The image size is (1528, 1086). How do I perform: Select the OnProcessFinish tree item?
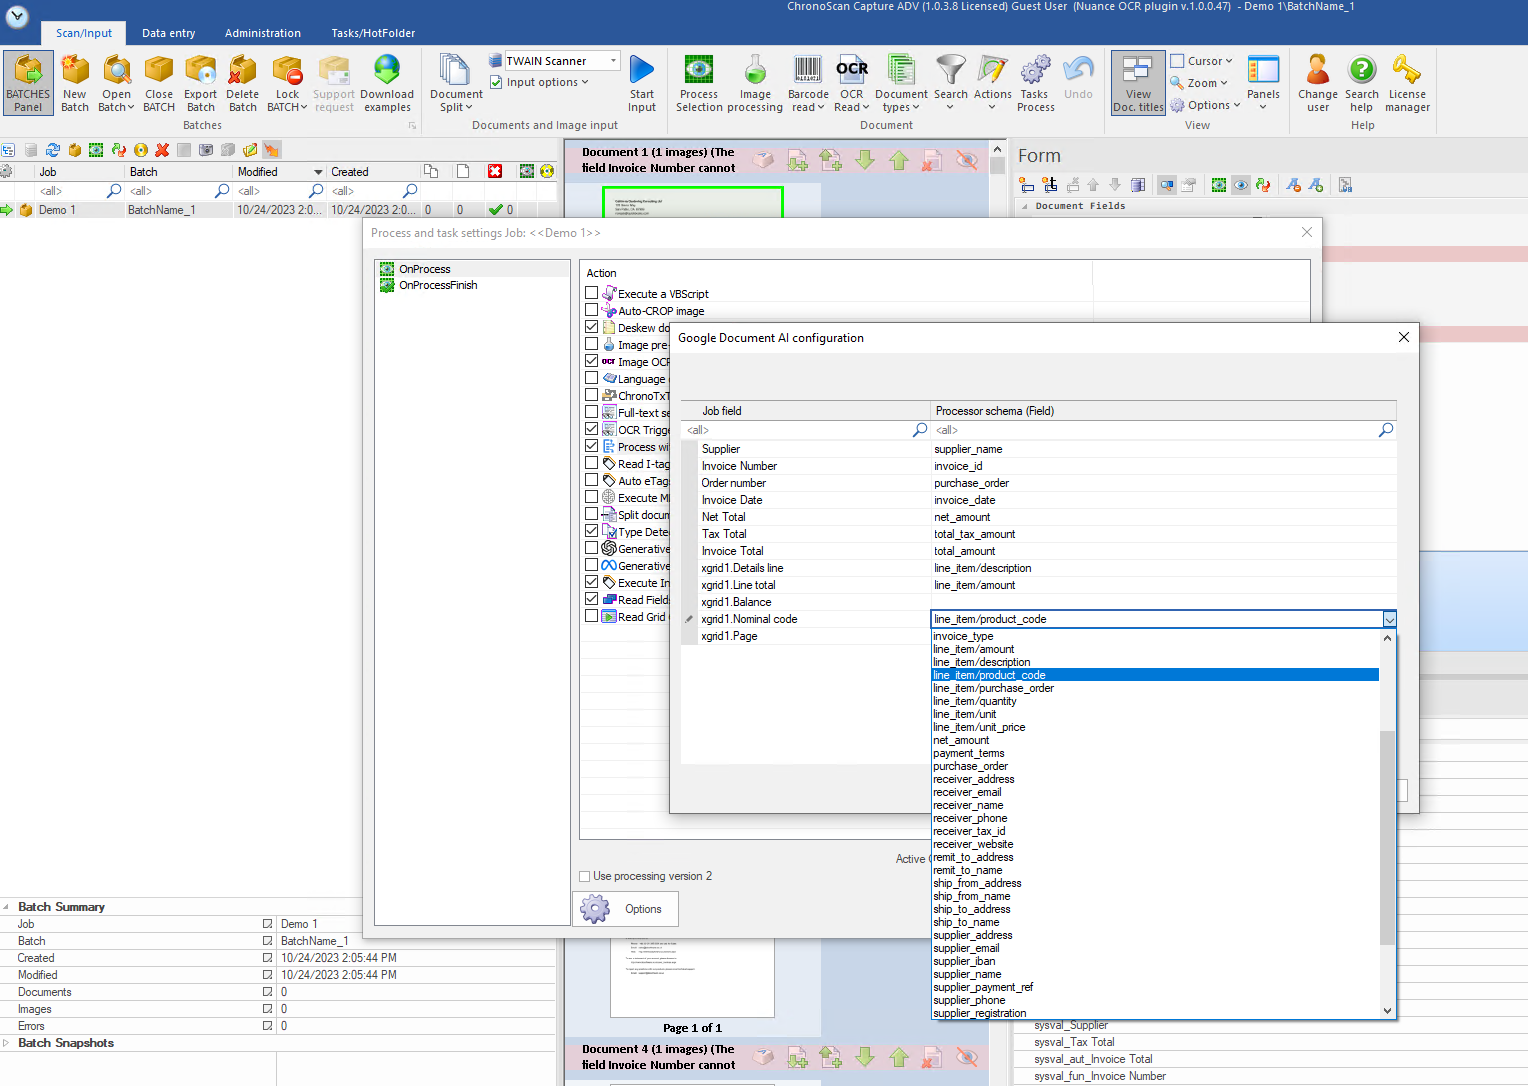point(438,286)
